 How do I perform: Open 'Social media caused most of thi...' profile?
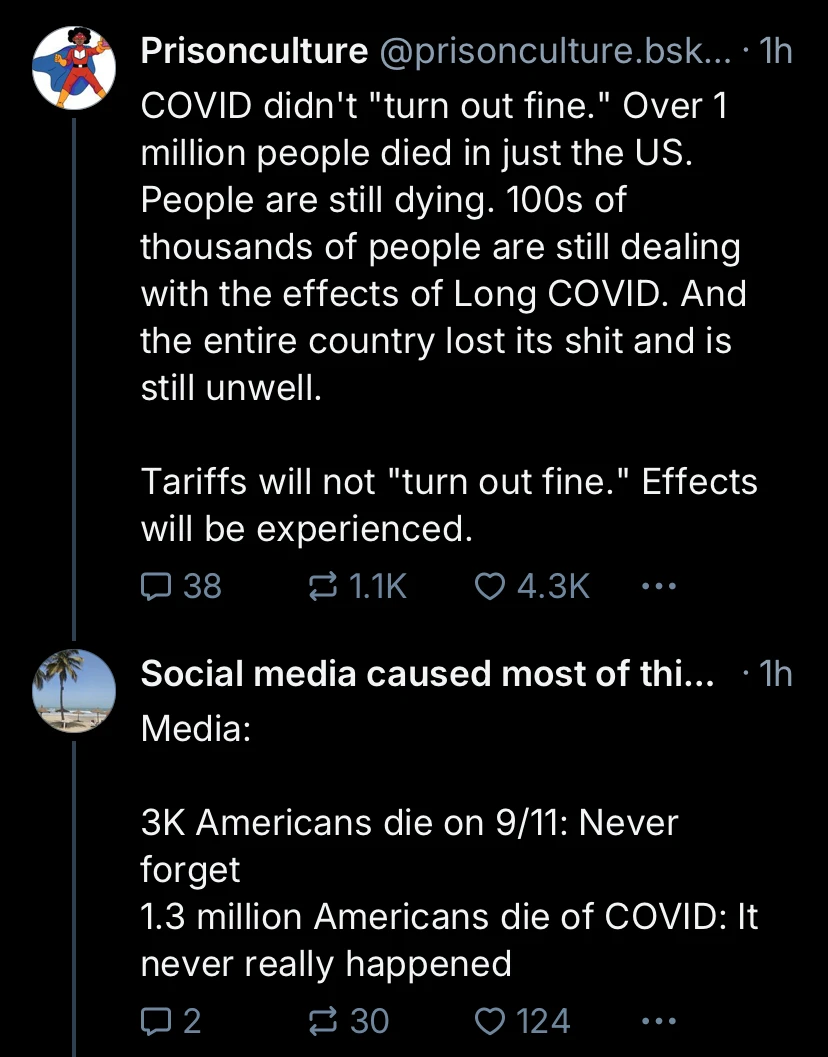[427, 674]
